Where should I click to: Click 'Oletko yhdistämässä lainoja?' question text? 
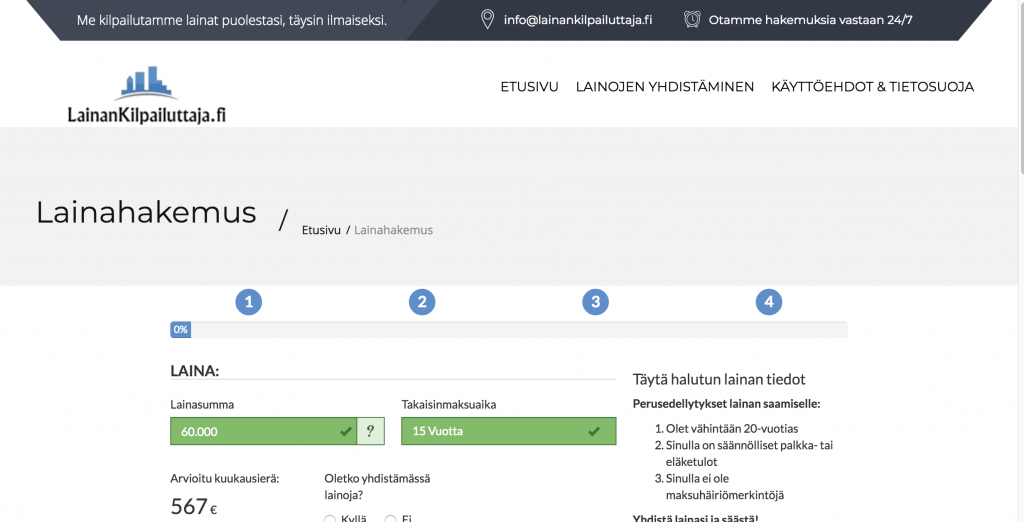click(377, 487)
